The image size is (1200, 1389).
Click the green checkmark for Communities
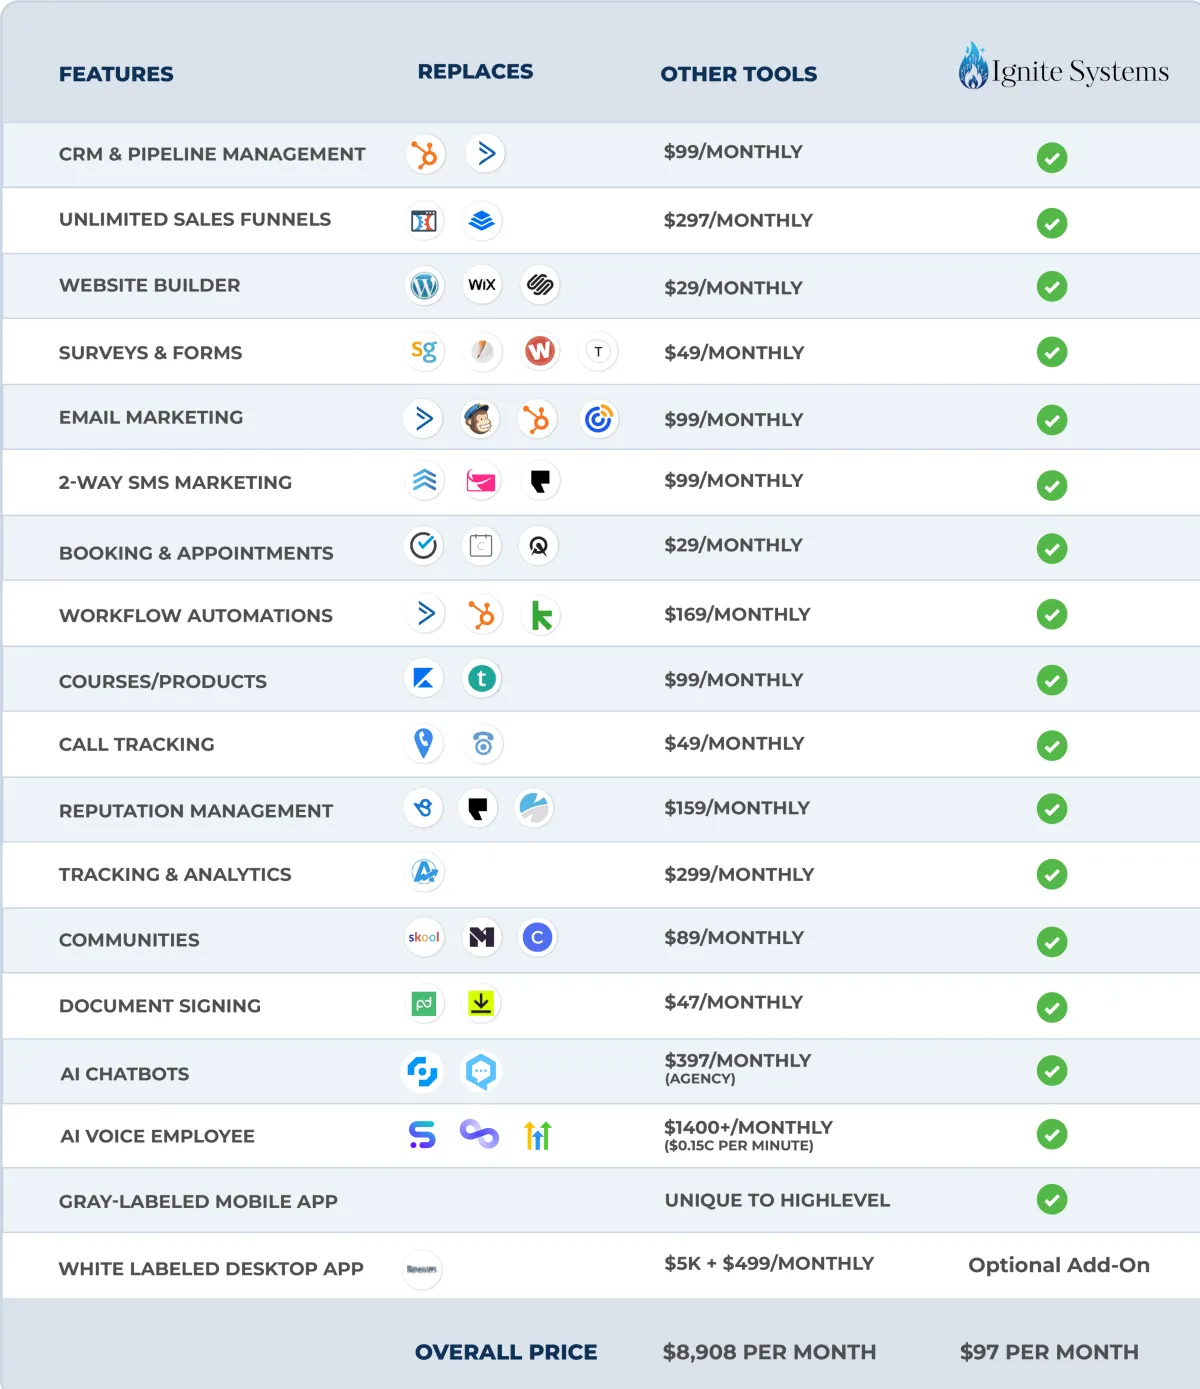pos(1052,941)
